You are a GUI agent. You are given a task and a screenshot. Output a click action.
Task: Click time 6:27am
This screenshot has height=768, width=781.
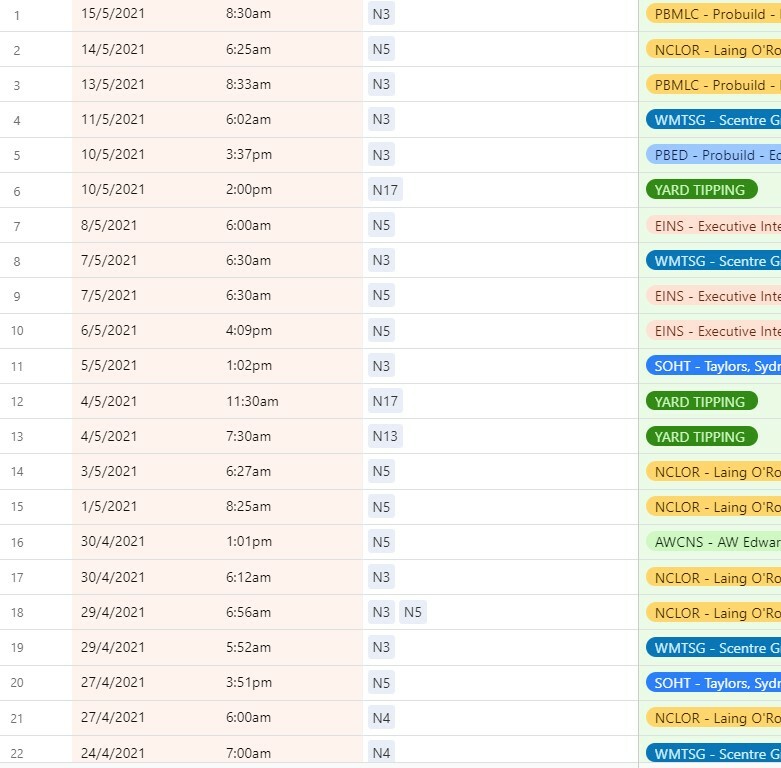248,471
